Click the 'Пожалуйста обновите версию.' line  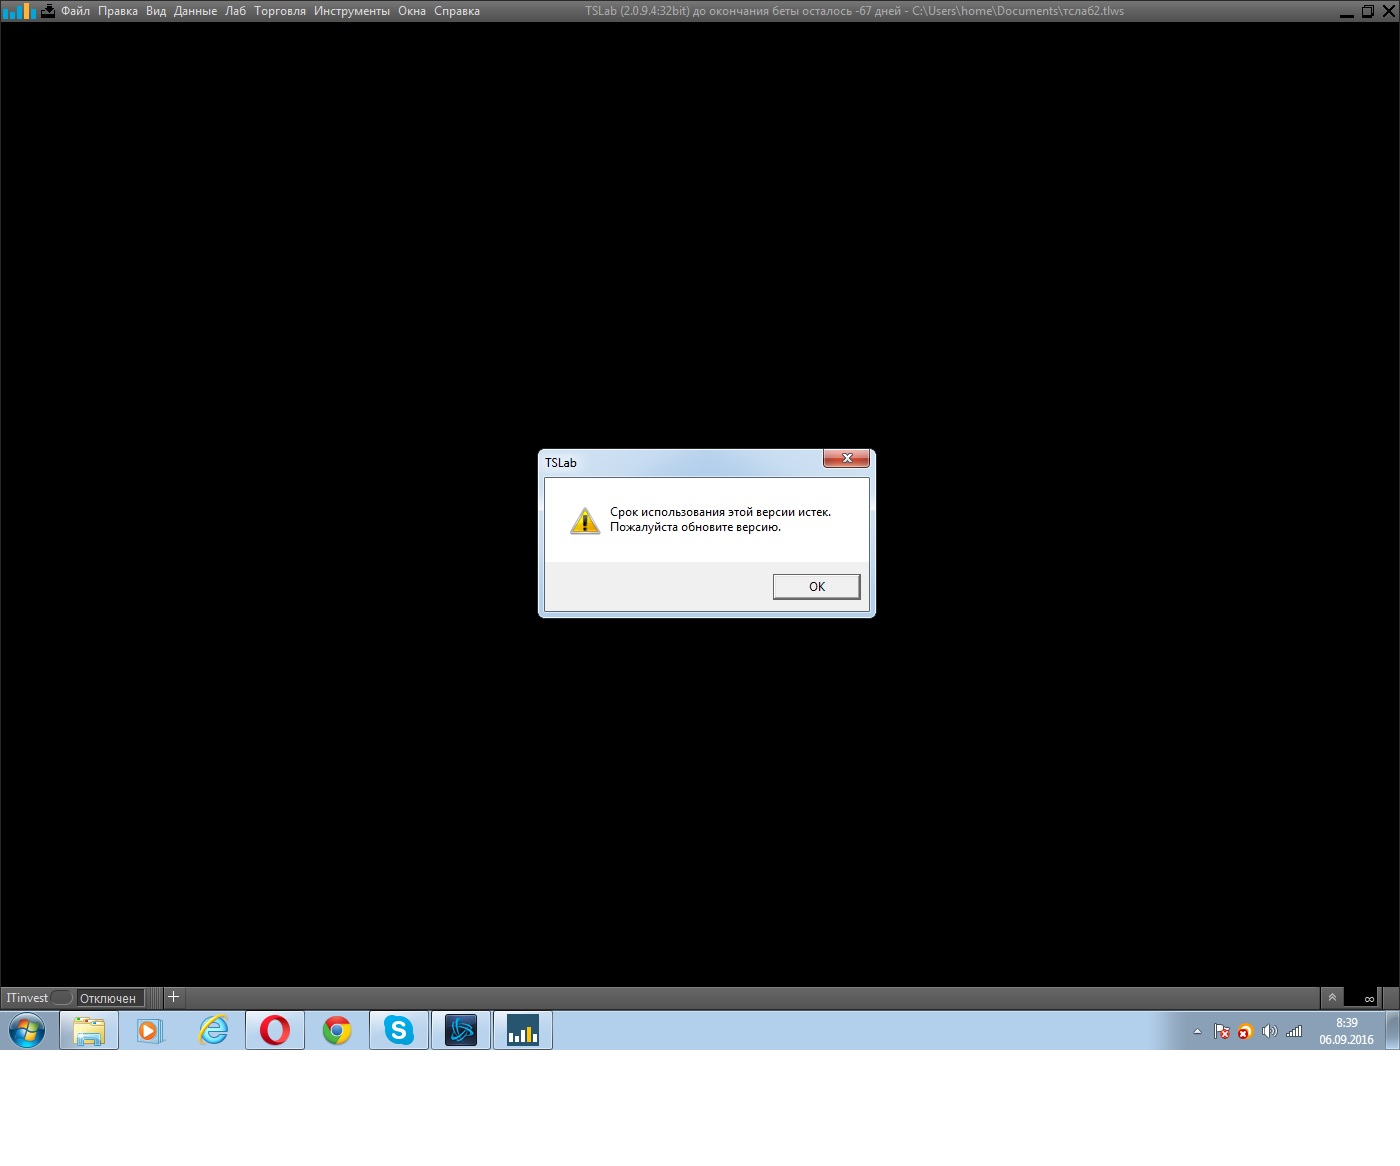[x=695, y=527]
